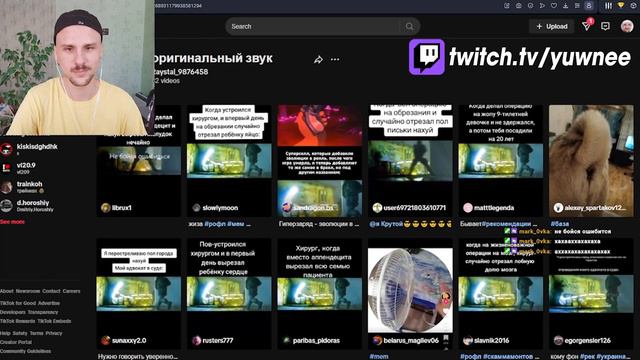Focus the TikTok Search field
Image resolution: width=640 pixels, height=360 pixels.
(x=322, y=27)
